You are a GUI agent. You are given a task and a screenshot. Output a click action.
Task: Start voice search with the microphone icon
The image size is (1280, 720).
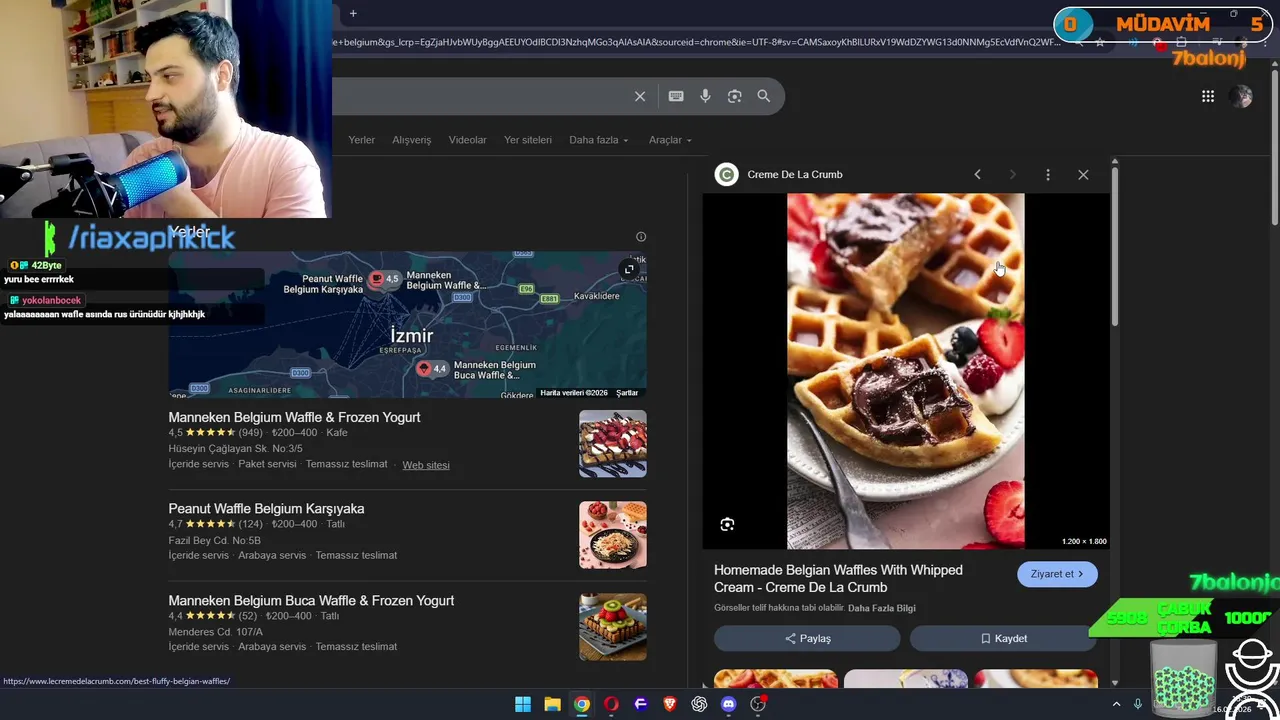click(705, 96)
